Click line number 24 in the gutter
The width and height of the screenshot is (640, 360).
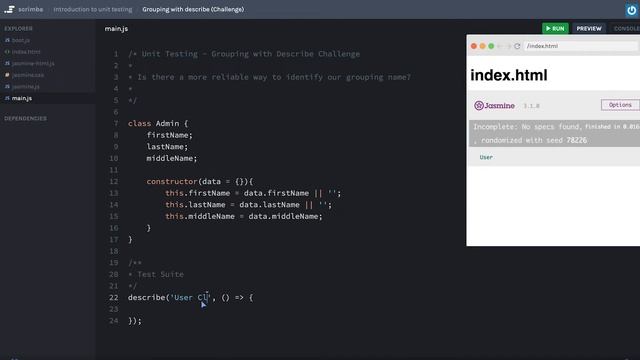coord(113,321)
